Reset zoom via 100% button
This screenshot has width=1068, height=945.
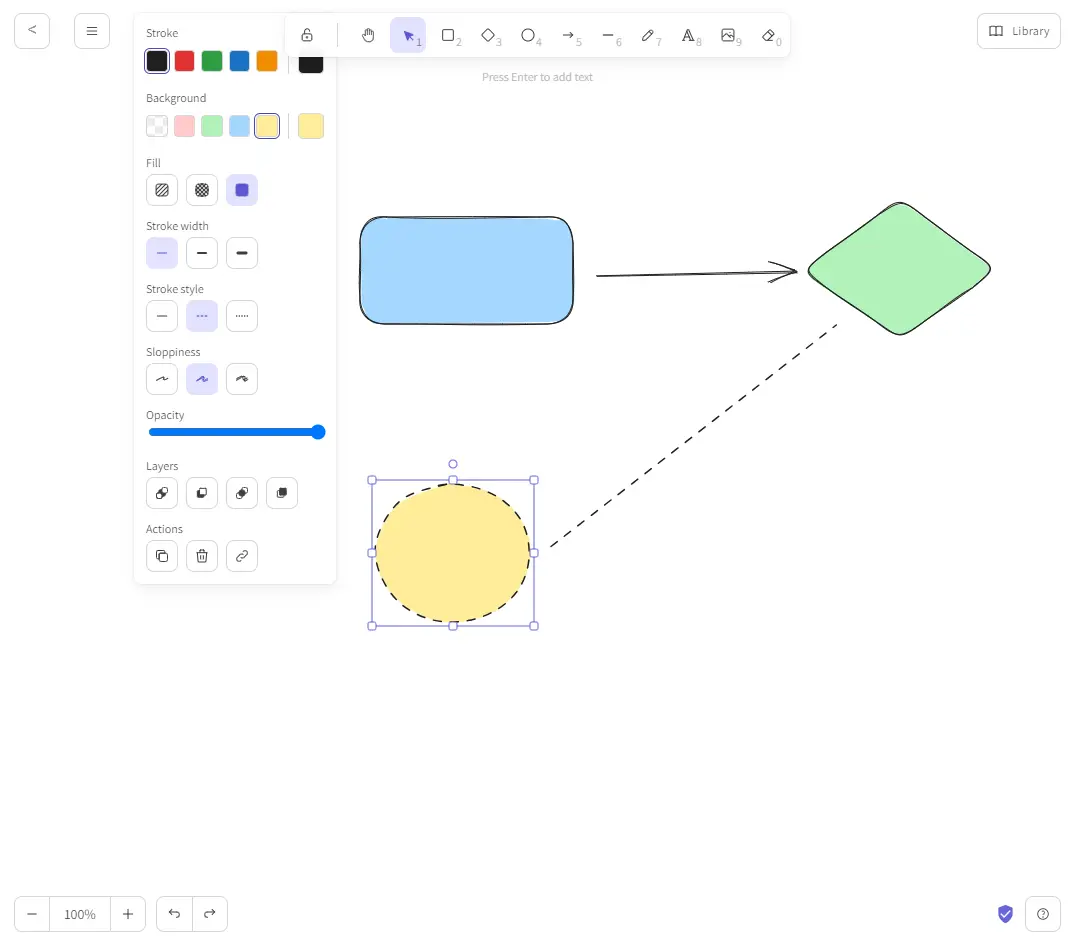click(x=80, y=914)
